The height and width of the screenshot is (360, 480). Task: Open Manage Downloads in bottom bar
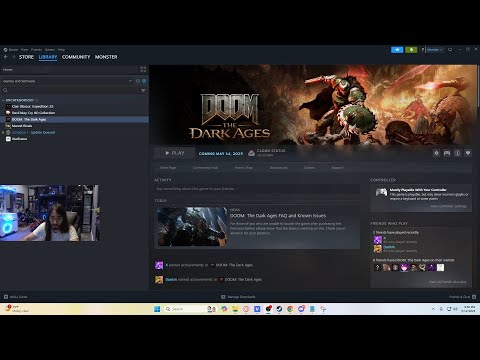tap(238, 297)
